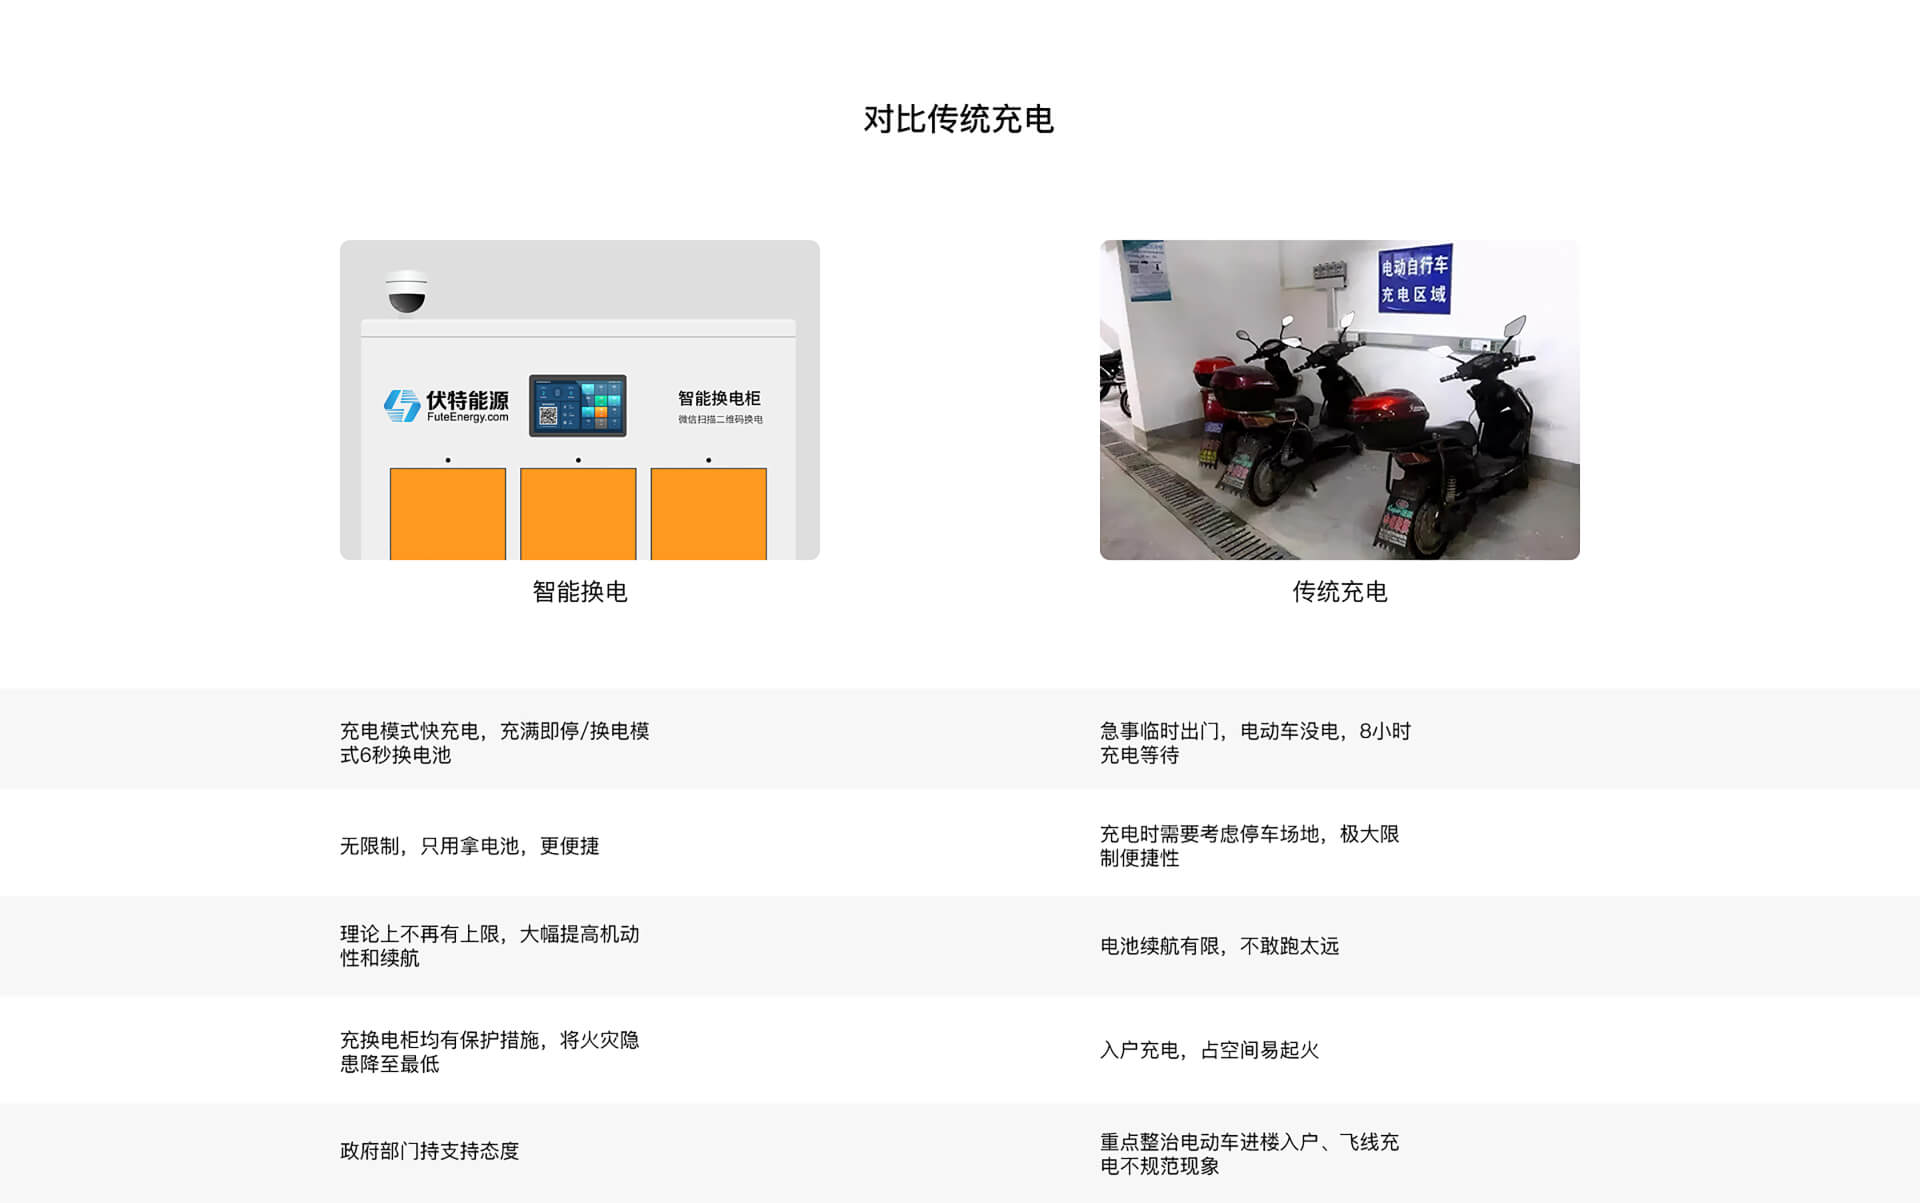
Task: Click the 智能换电 caption
Action: pos(580,592)
